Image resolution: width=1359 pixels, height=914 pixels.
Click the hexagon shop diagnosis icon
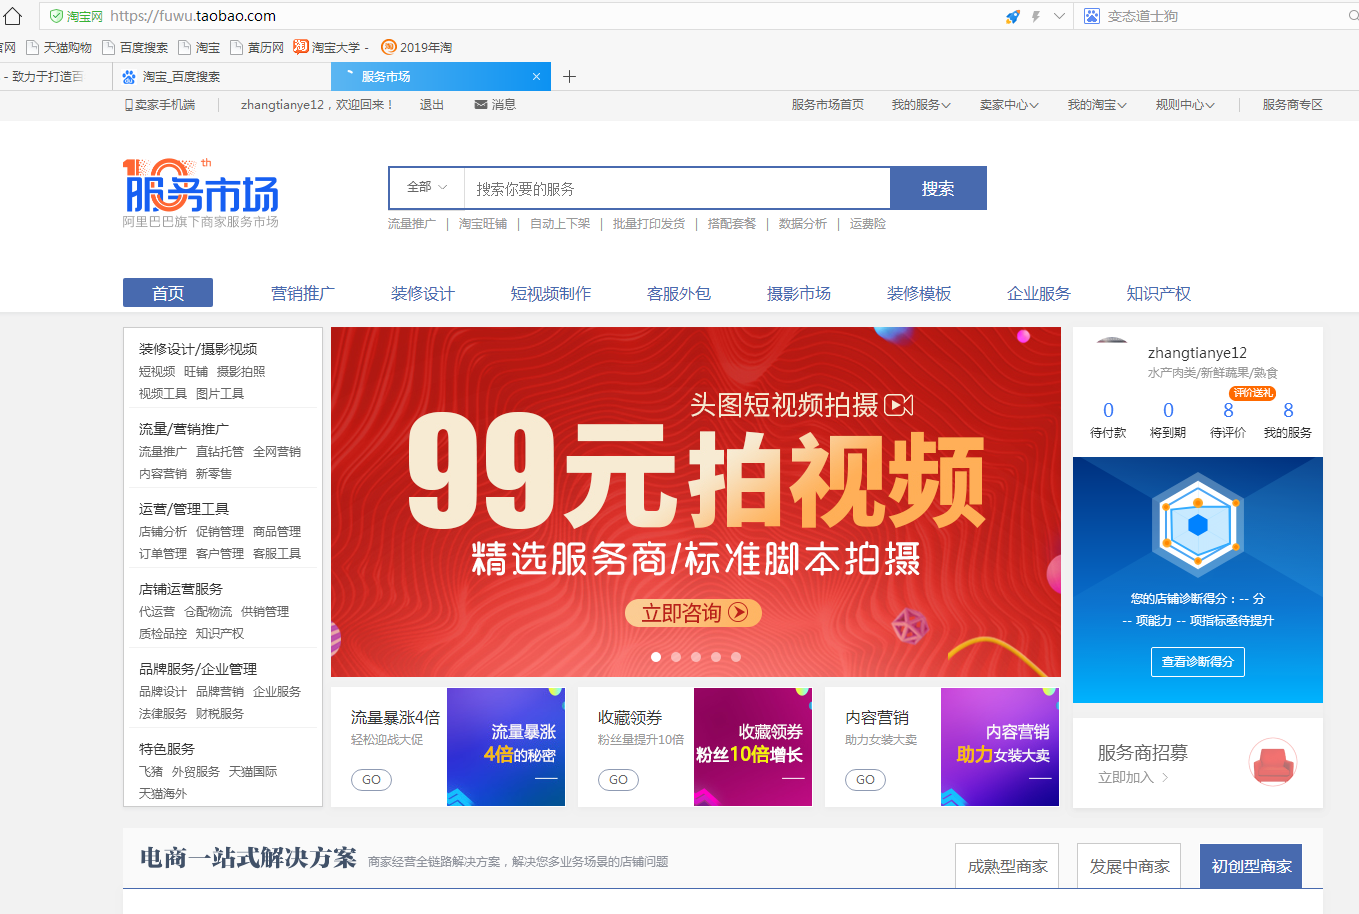[x=1198, y=525]
